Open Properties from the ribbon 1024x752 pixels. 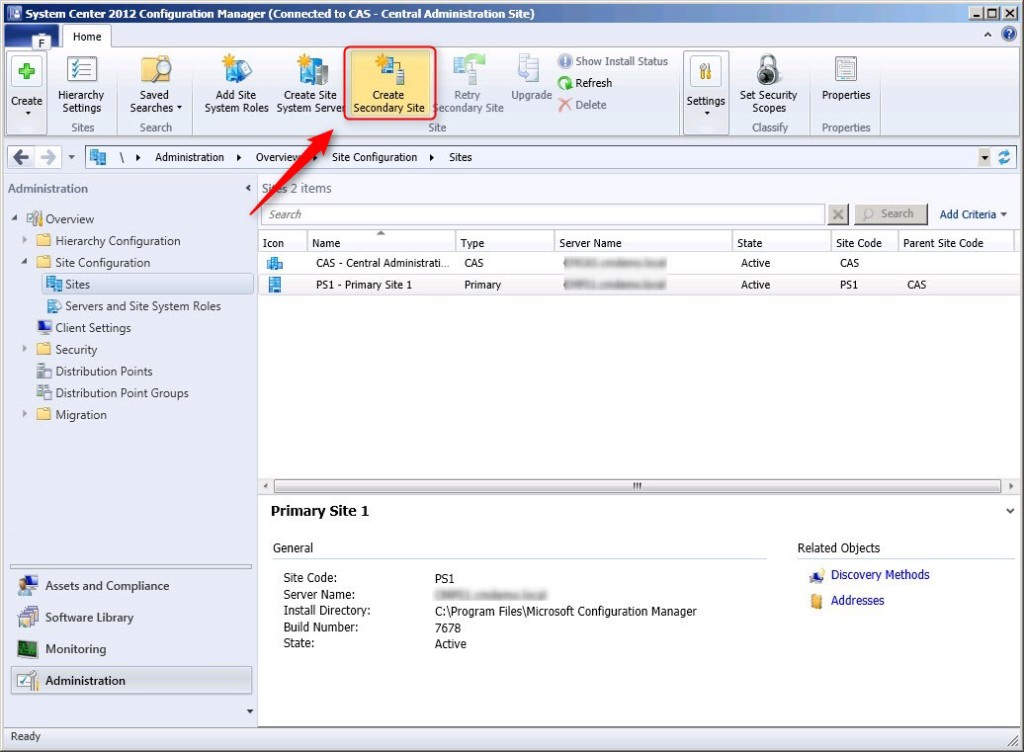845,84
